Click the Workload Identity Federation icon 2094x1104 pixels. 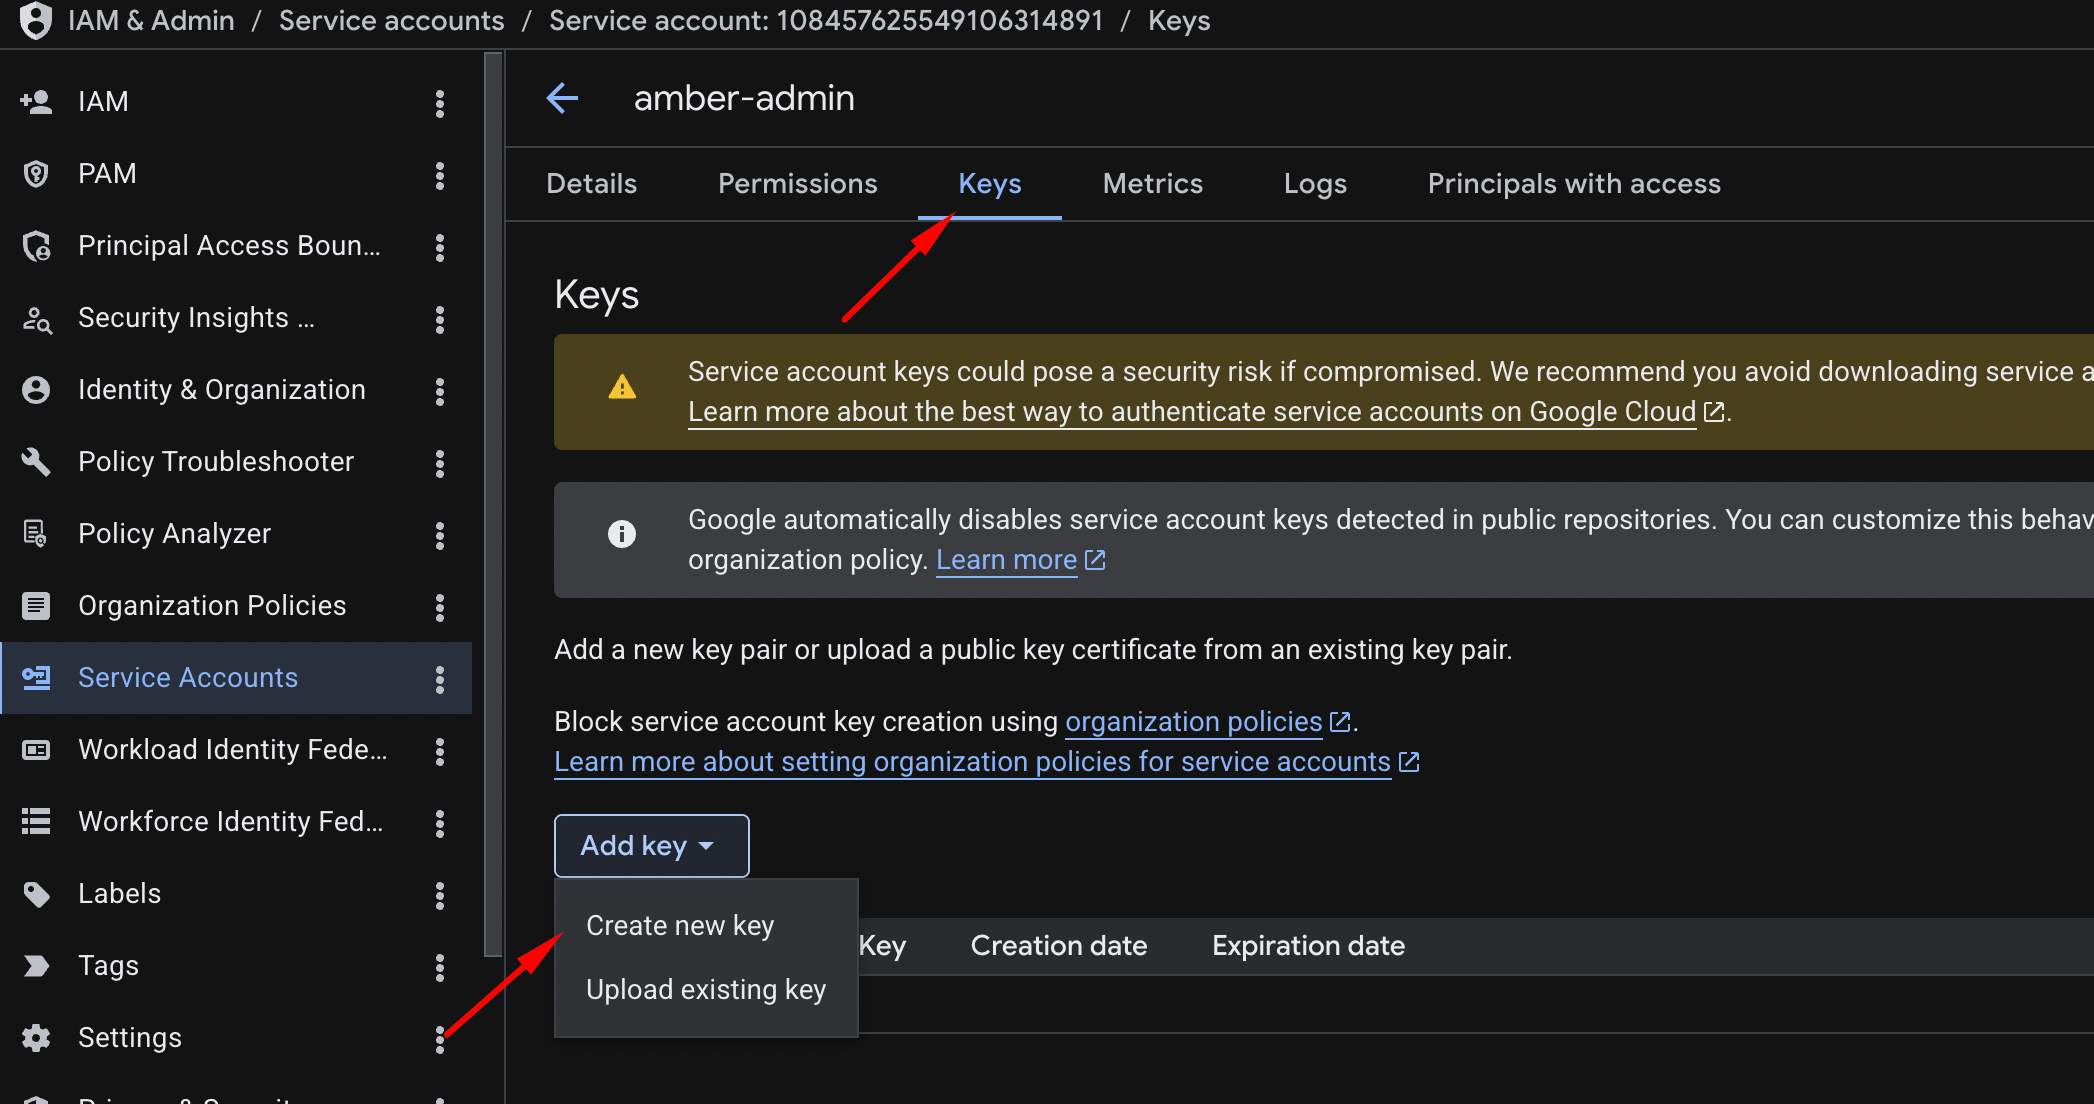pos(36,750)
